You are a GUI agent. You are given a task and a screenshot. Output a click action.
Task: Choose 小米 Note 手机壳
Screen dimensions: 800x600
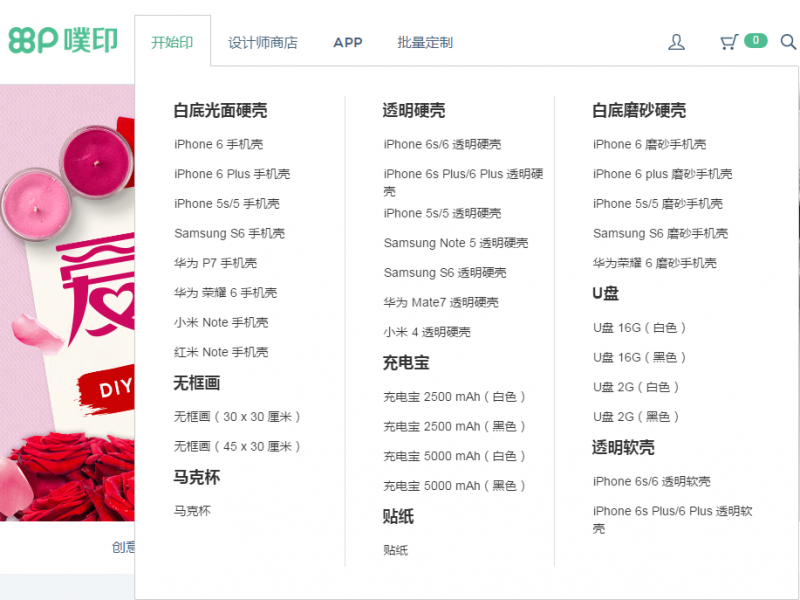click(221, 322)
